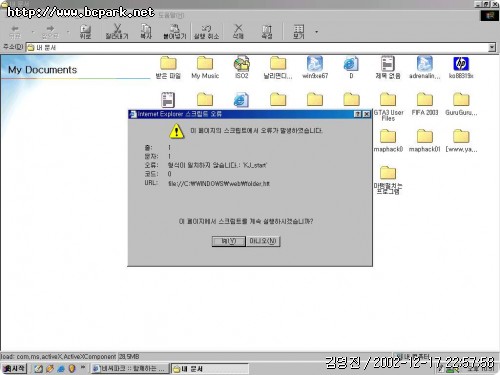
Task: Select the My Music folder
Action: point(205,67)
